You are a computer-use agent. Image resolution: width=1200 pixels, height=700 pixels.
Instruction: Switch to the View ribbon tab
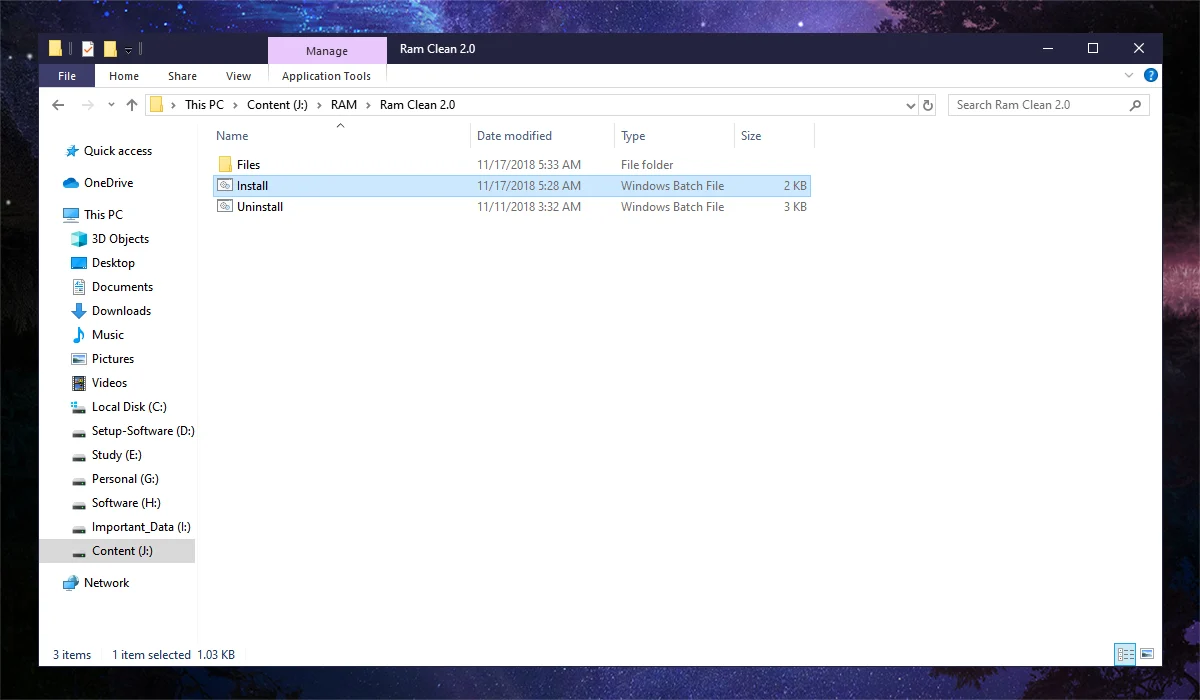pos(238,76)
